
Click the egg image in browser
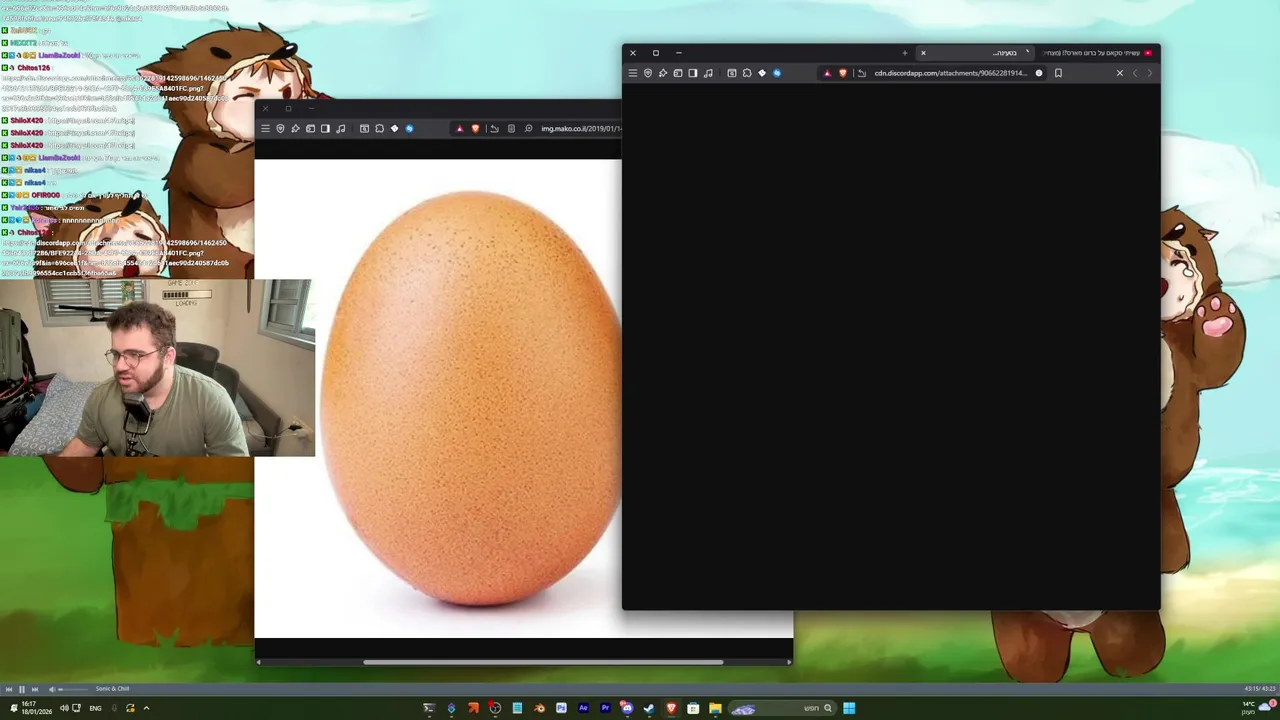[470, 398]
